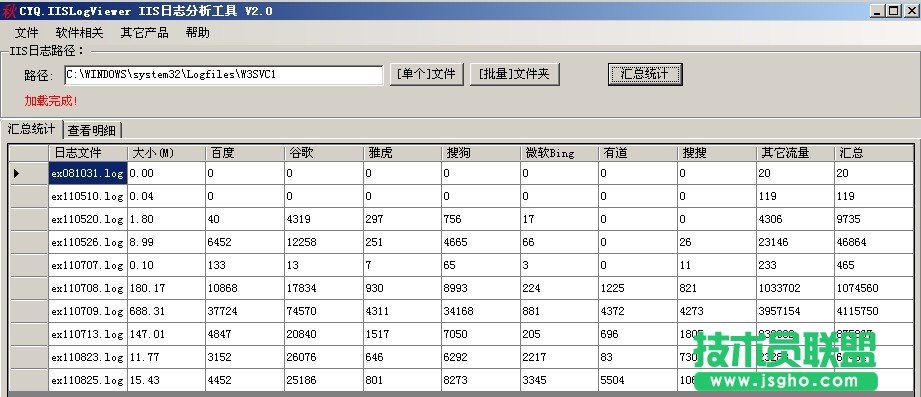Click the 微软Bing column header

pos(559,153)
